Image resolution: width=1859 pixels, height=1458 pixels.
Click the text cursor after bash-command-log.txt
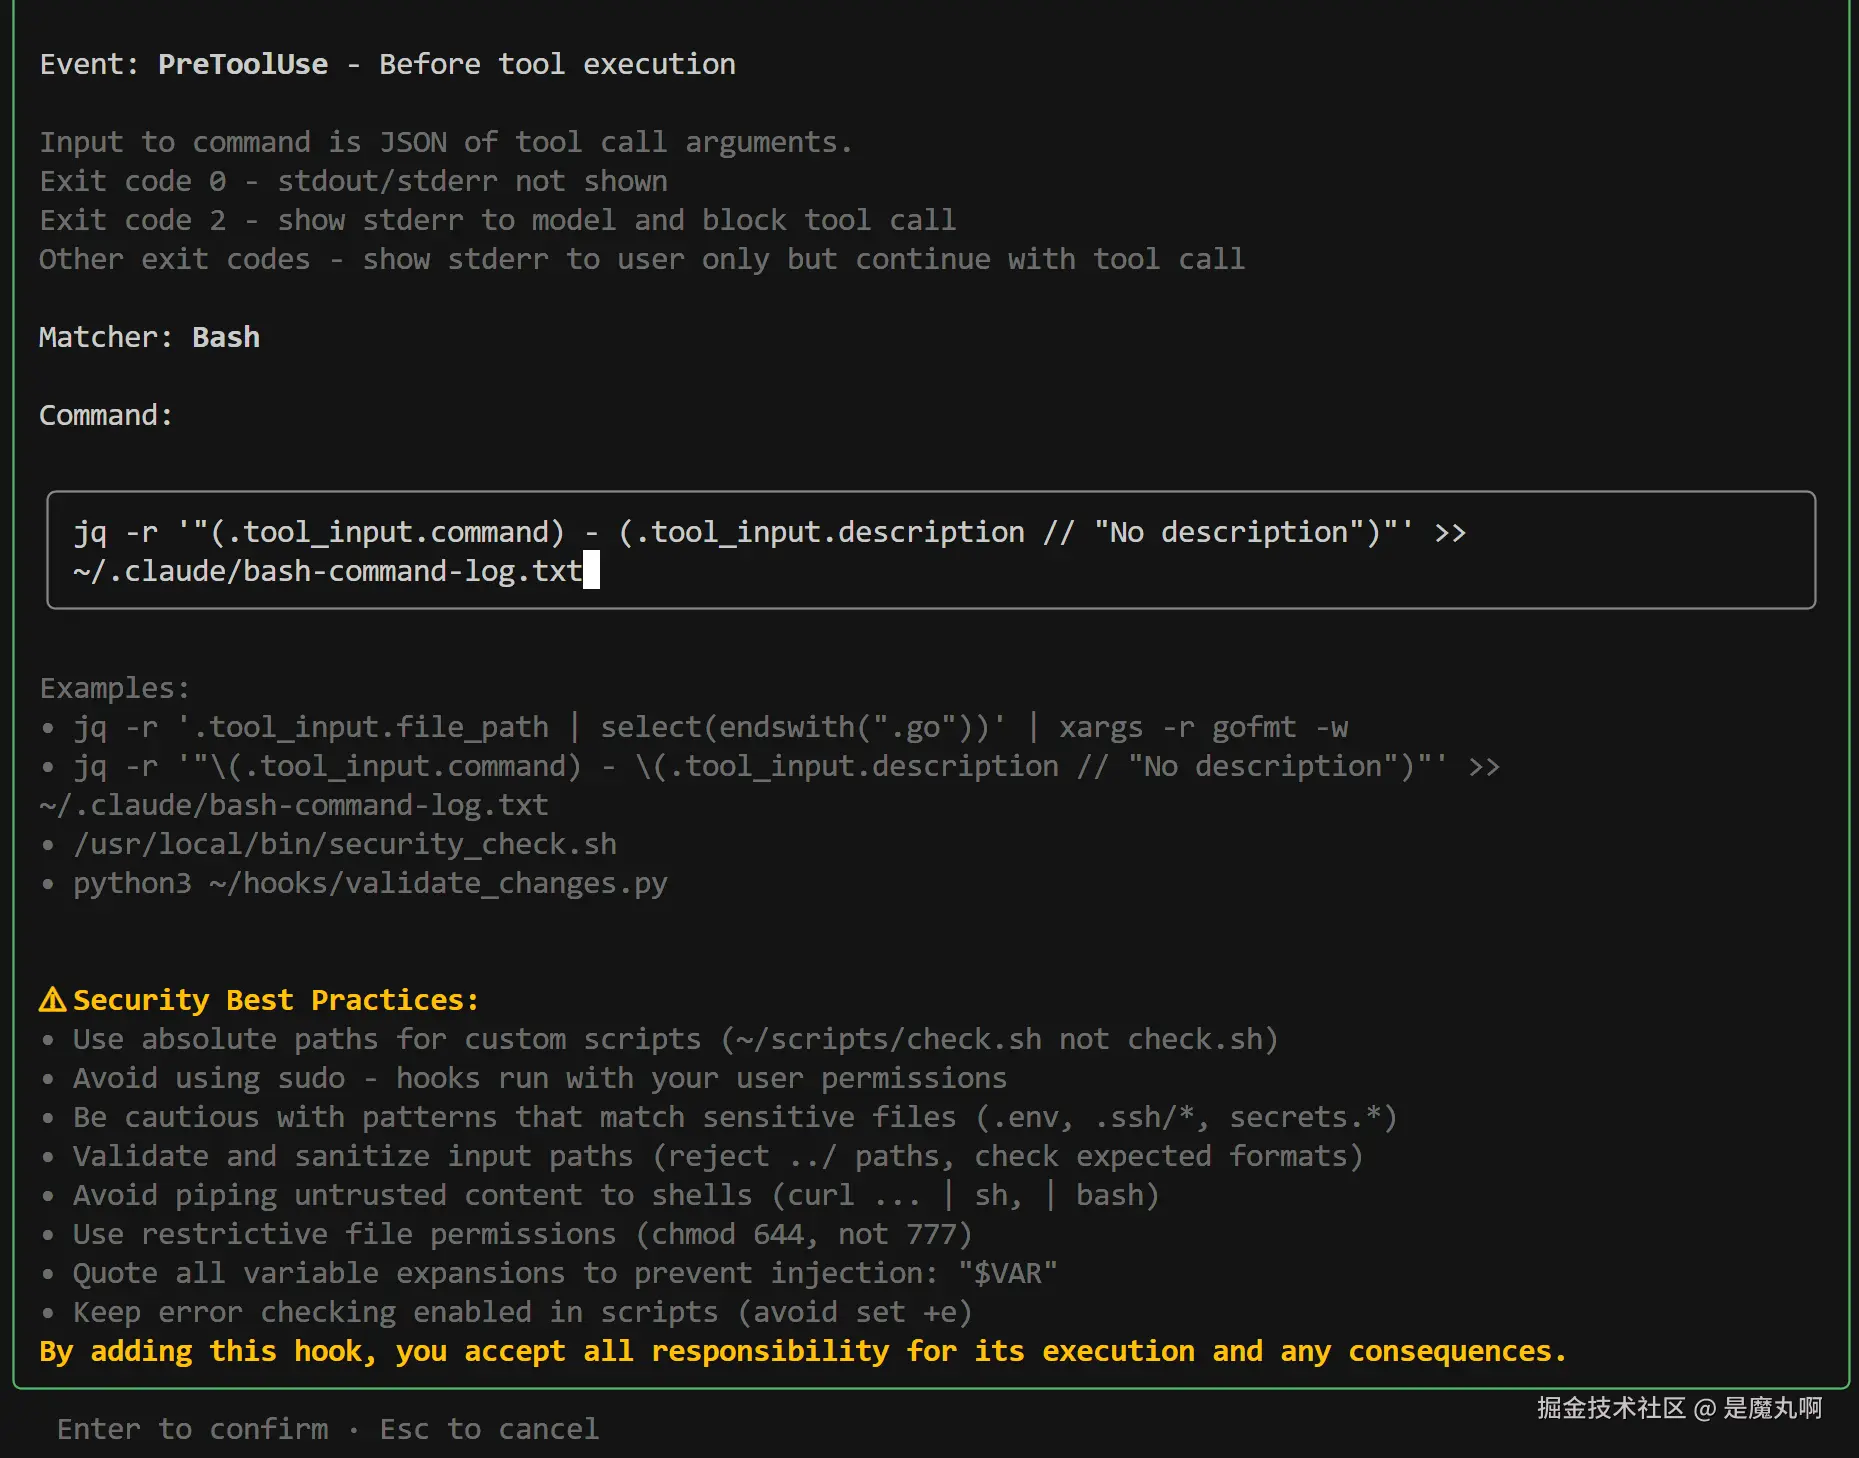pos(591,571)
